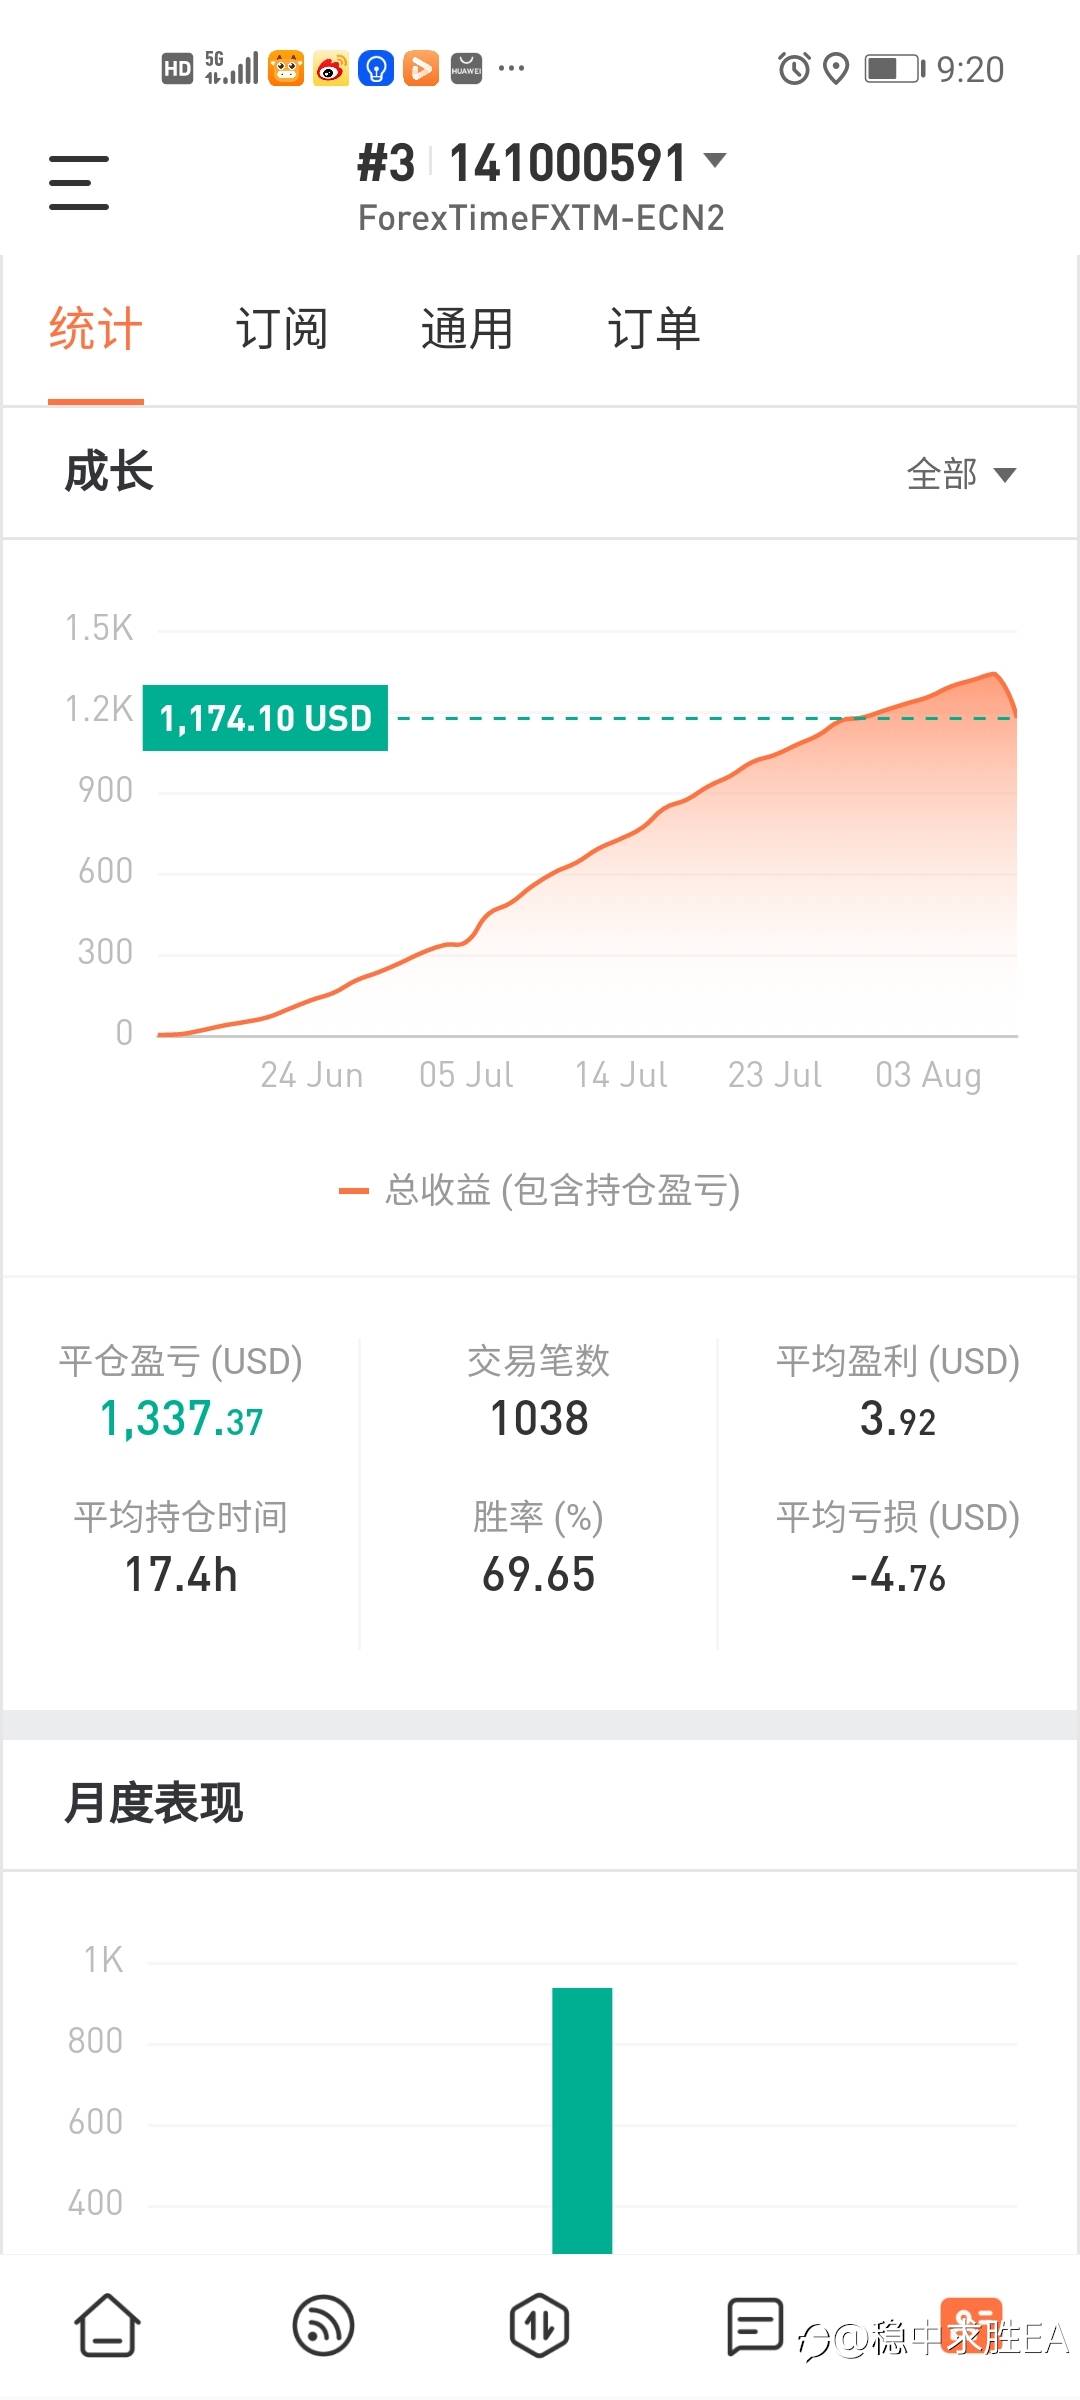Tap the alarm clock status icon
This screenshot has height=2400, width=1080.
[794, 68]
